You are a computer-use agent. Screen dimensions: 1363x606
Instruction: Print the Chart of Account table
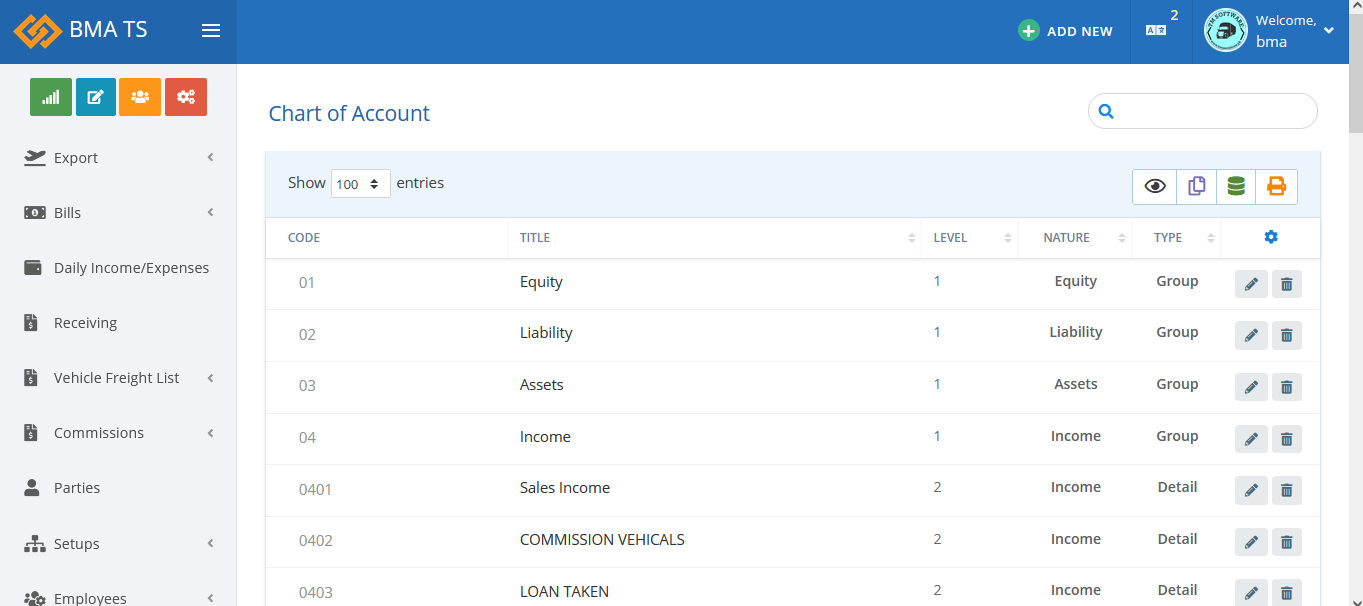coord(1276,186)
